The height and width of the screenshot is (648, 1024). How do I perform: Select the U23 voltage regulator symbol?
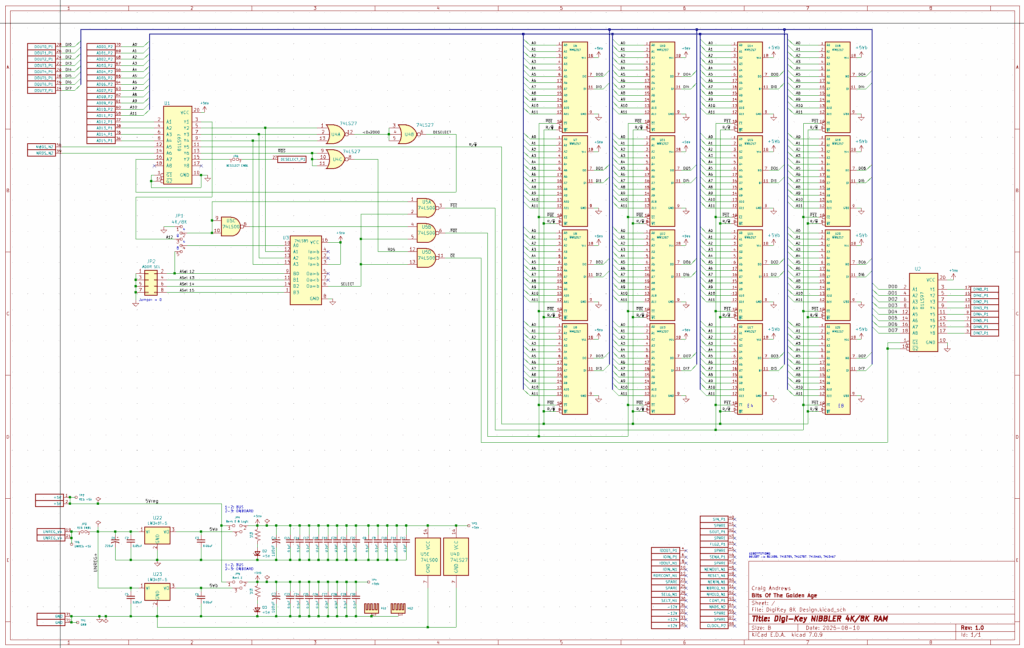tap(156, 592)
